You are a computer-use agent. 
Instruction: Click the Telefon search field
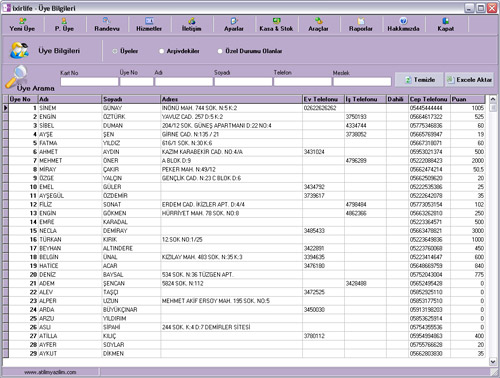pos(303,82)
